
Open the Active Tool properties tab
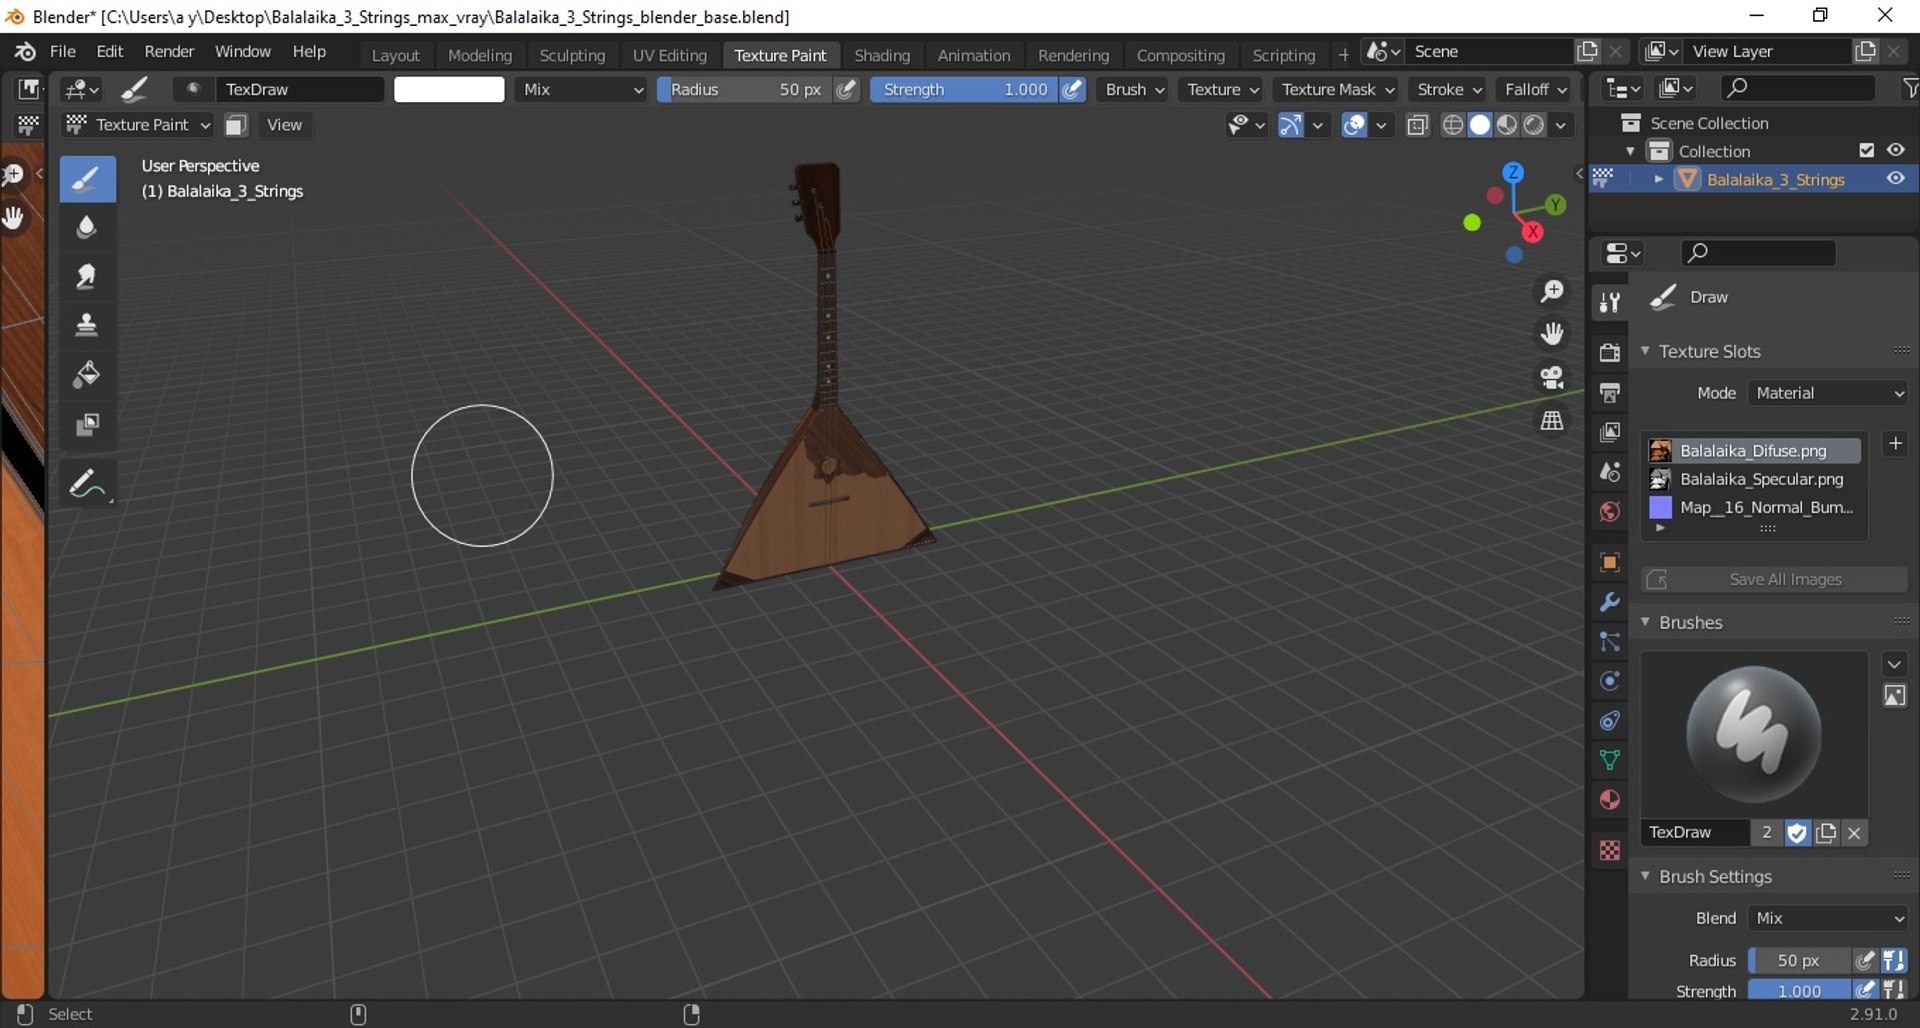click(x=1609, y=302)
